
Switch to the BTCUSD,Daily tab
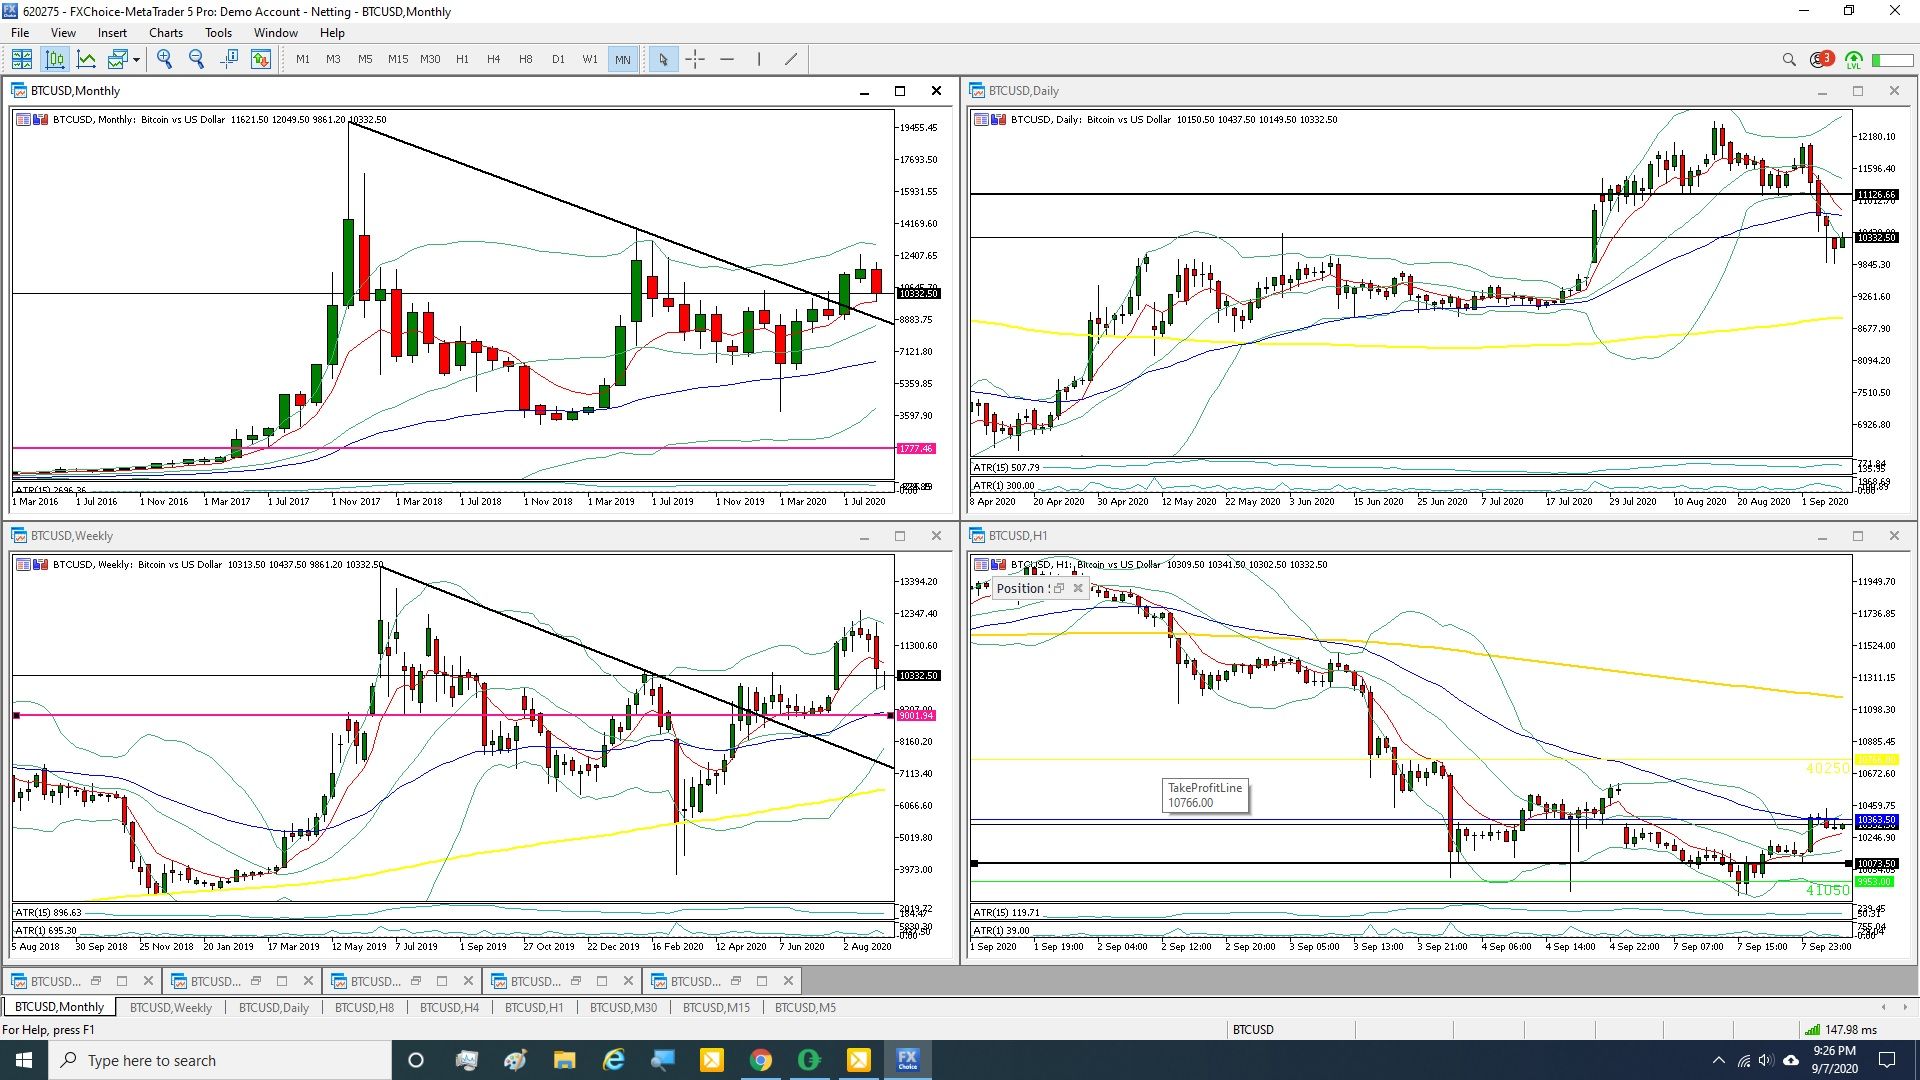click(274, 1007)
